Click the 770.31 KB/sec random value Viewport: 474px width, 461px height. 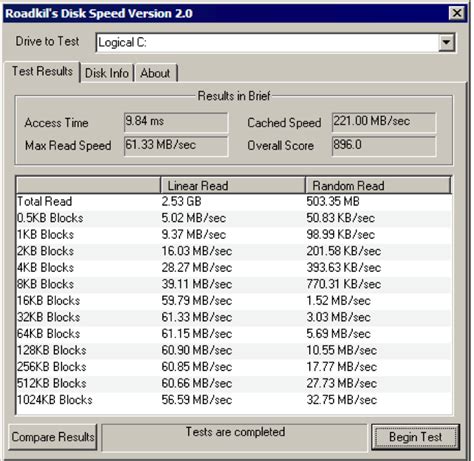click(x=344, y=284)
